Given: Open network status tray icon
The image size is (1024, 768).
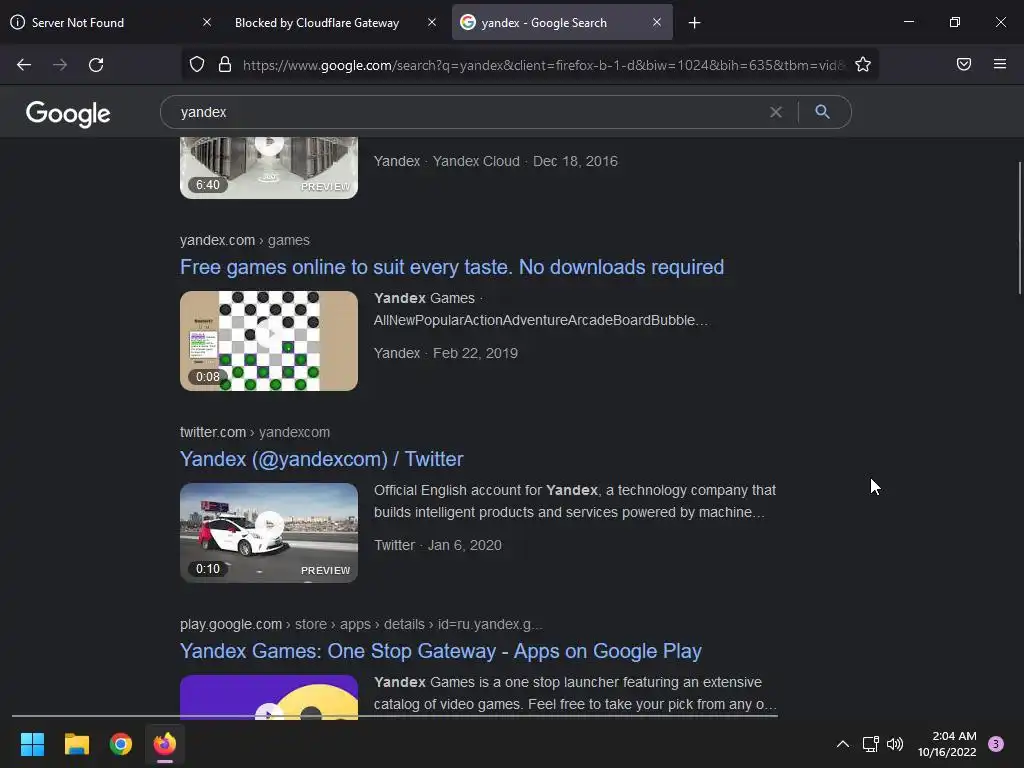Looking at the screenshot, I should [870, 744].
